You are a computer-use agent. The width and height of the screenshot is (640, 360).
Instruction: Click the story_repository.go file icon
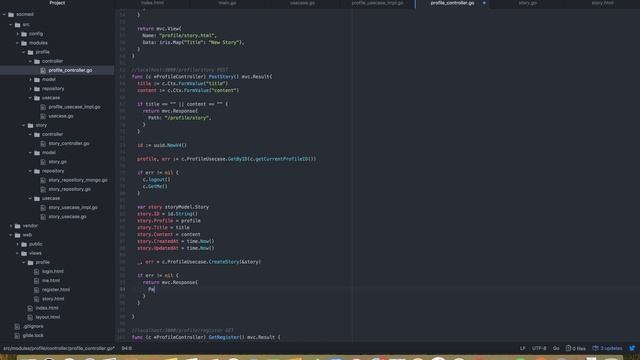(43, 189)
